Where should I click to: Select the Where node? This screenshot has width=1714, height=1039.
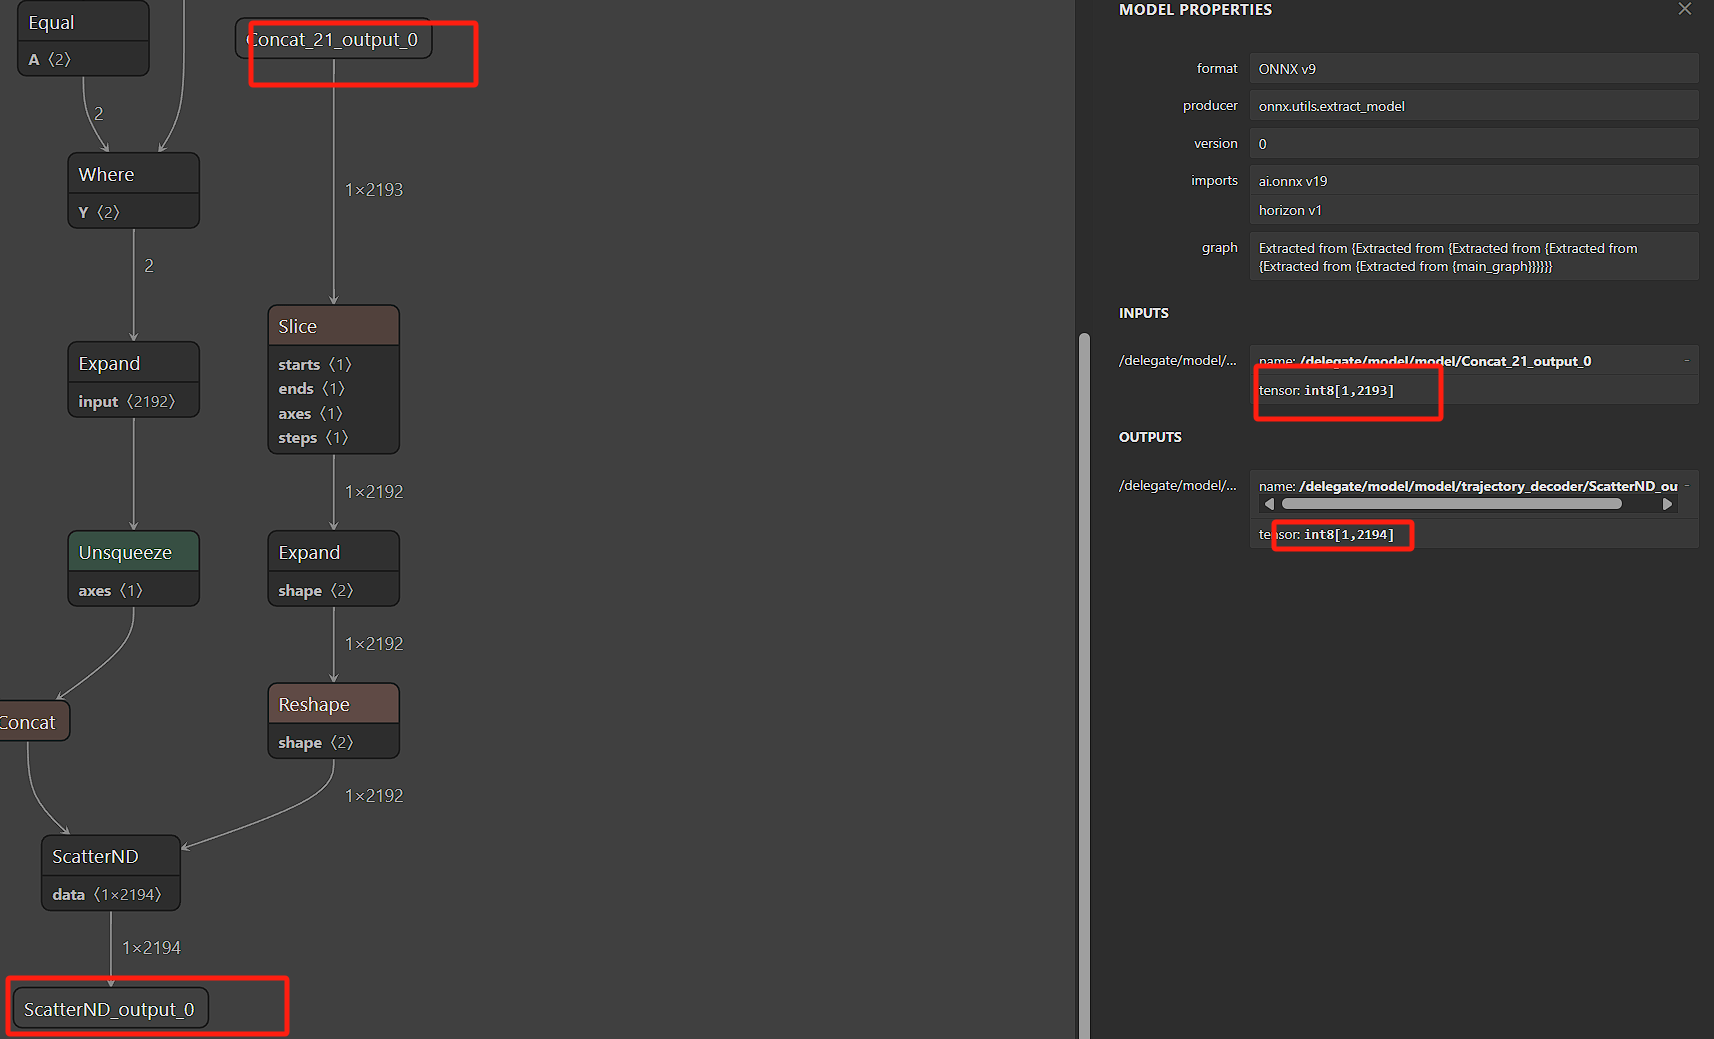click(133, 174)
